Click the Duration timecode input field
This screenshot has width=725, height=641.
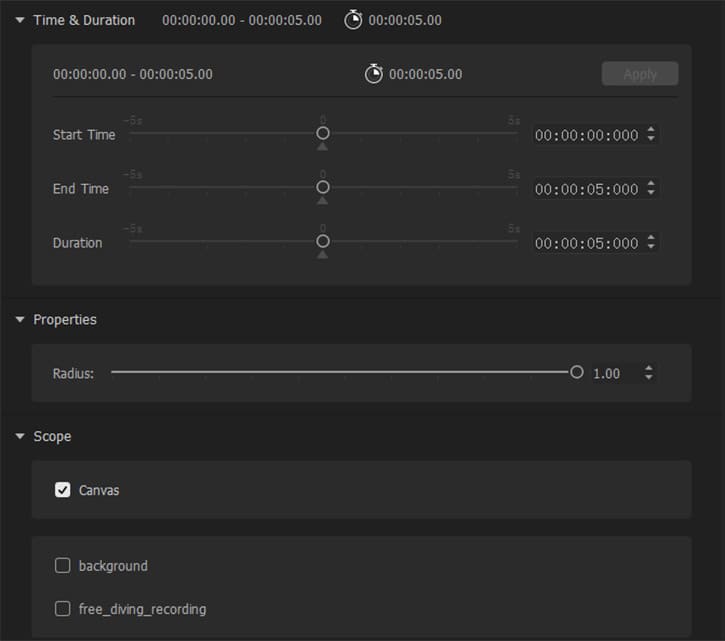tap(586, 243)
